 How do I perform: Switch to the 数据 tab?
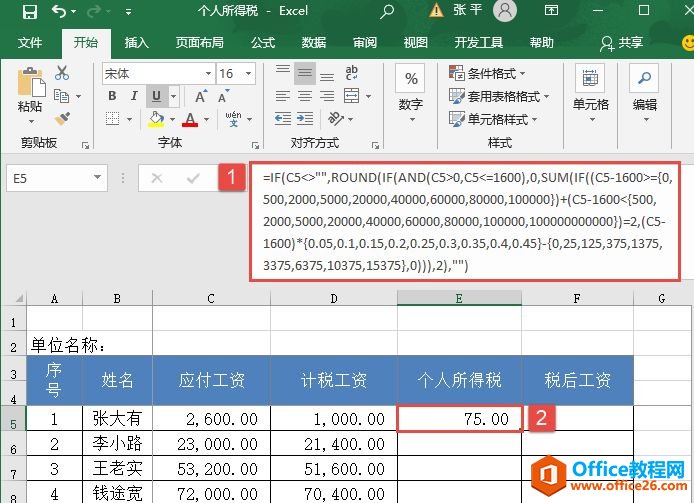coord(314,43)
